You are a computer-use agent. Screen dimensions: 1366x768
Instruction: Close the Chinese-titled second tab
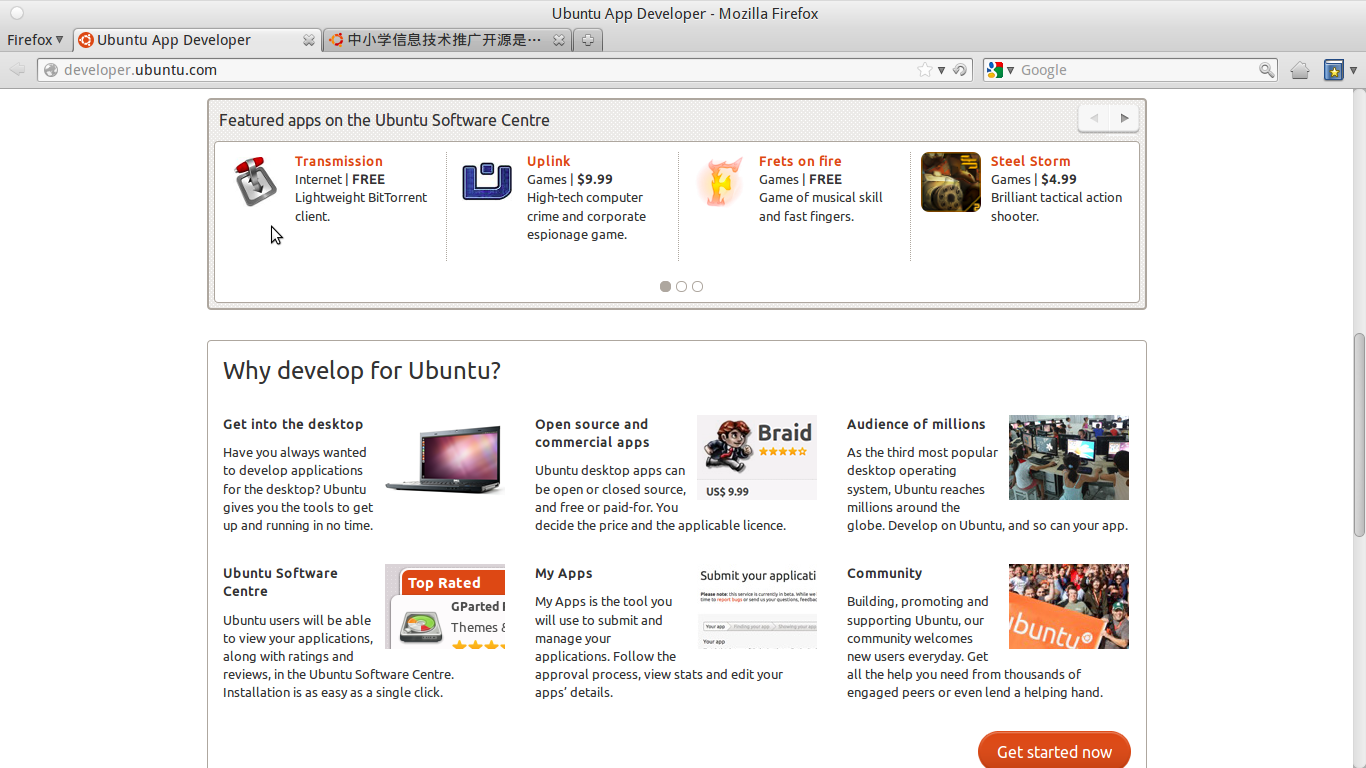[x=559, y=40]
